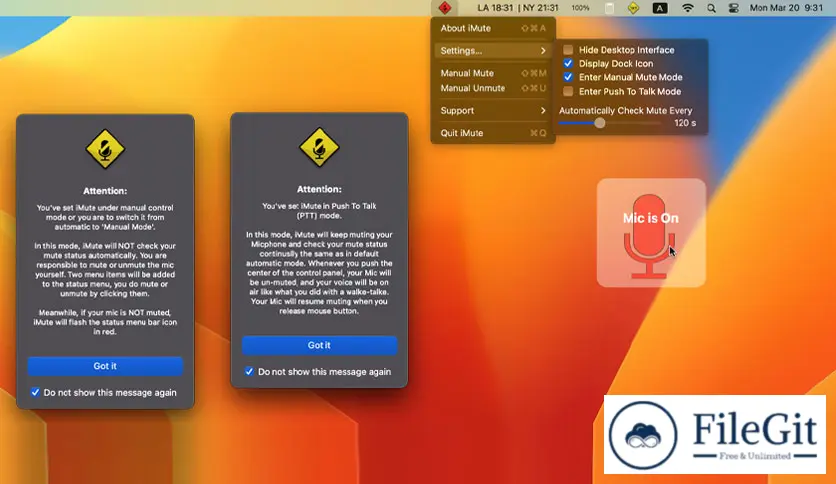Uncheck Display Dock Icon
This screenshot has height=484, width=836.
click(x=568, y=63)
